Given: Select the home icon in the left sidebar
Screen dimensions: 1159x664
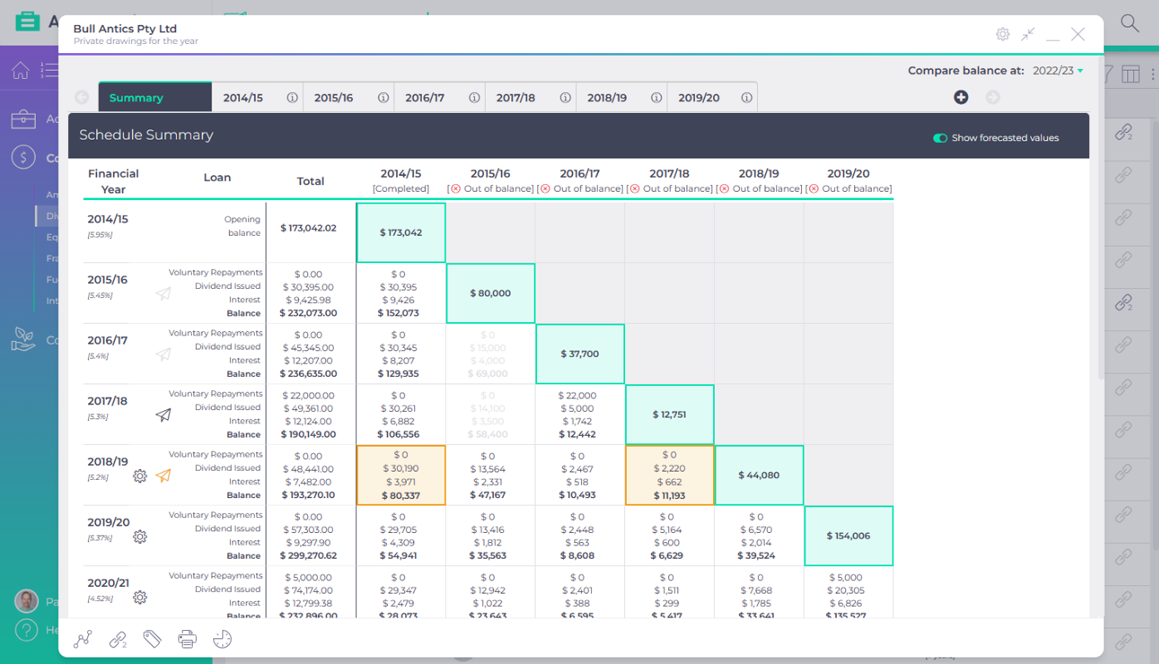Looking at the screenshot, I should coord(20,70).
